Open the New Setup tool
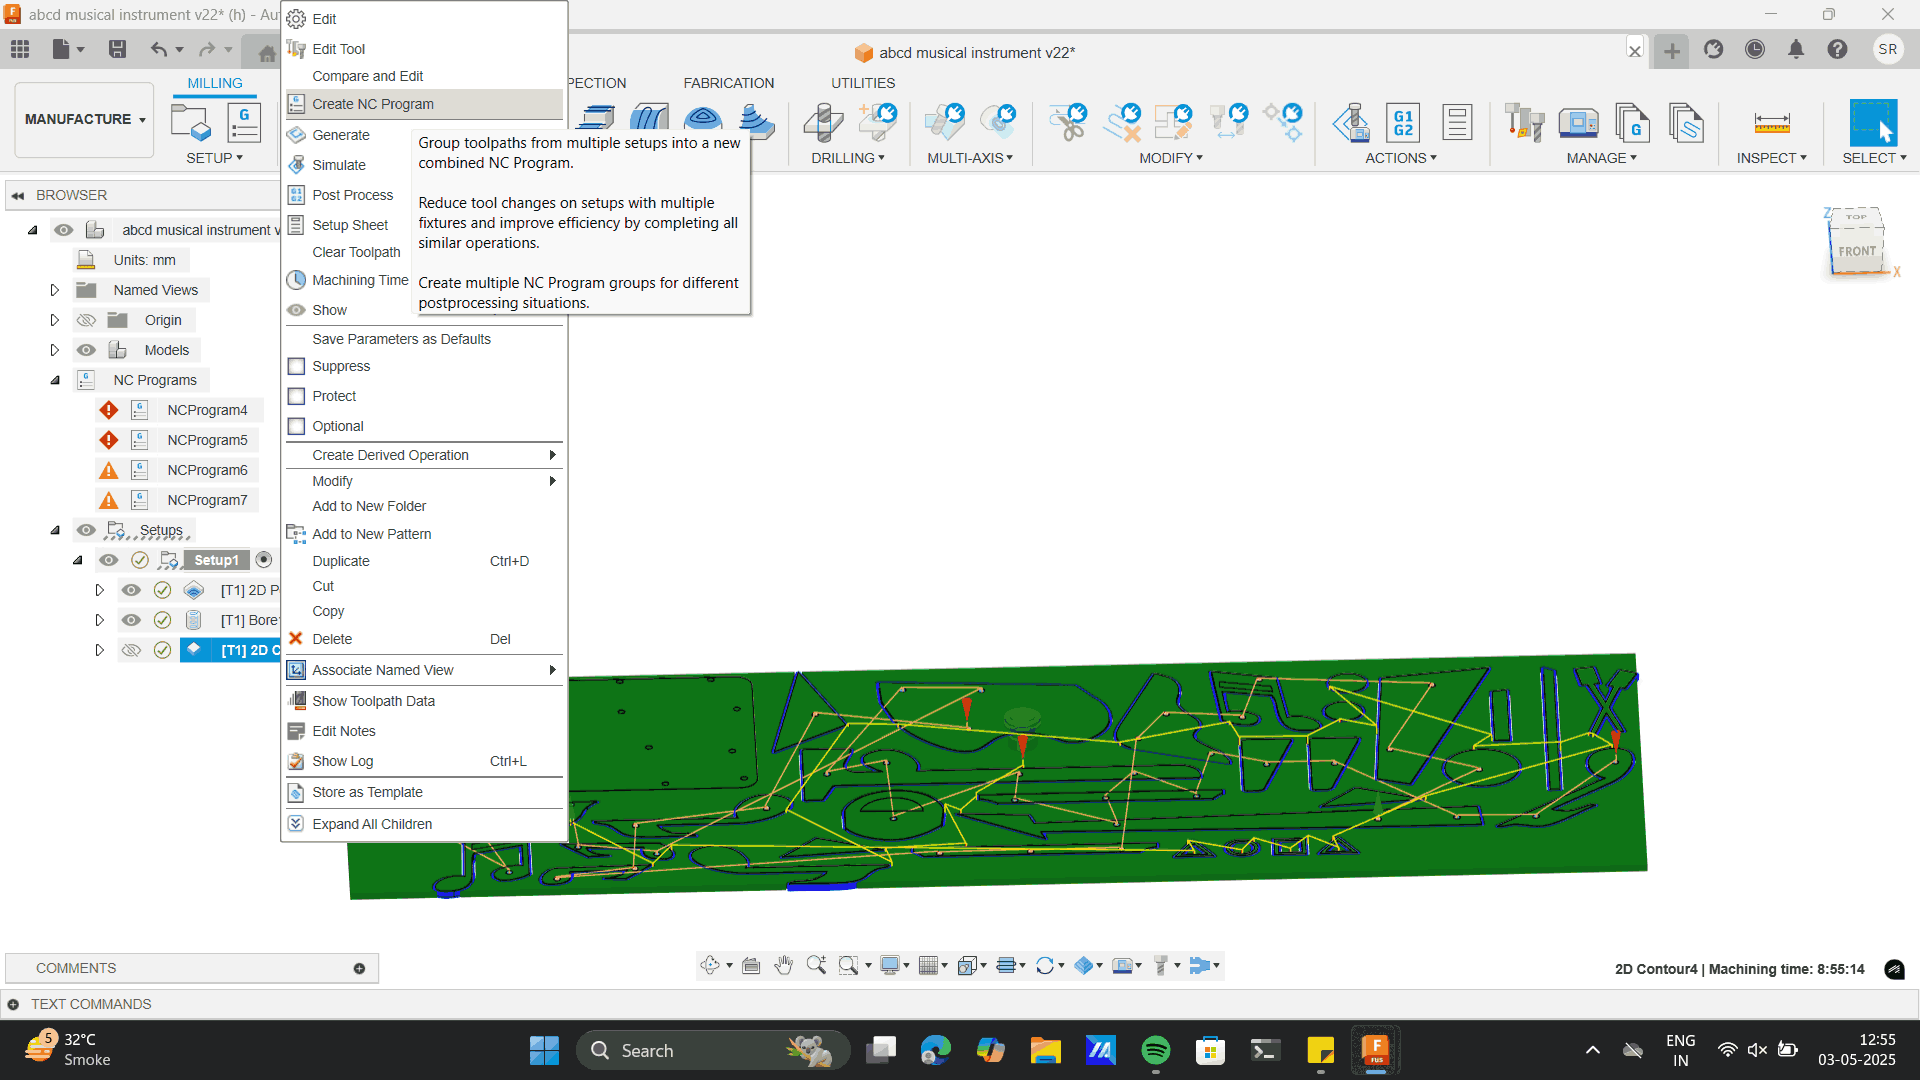 click(191, 123)
